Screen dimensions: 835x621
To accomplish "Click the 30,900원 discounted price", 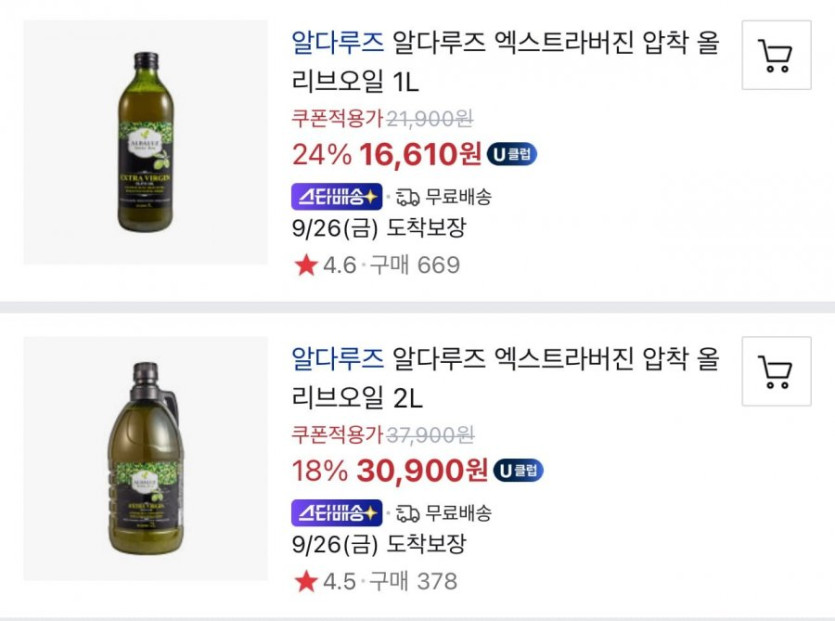I will [x=423, y=470].
